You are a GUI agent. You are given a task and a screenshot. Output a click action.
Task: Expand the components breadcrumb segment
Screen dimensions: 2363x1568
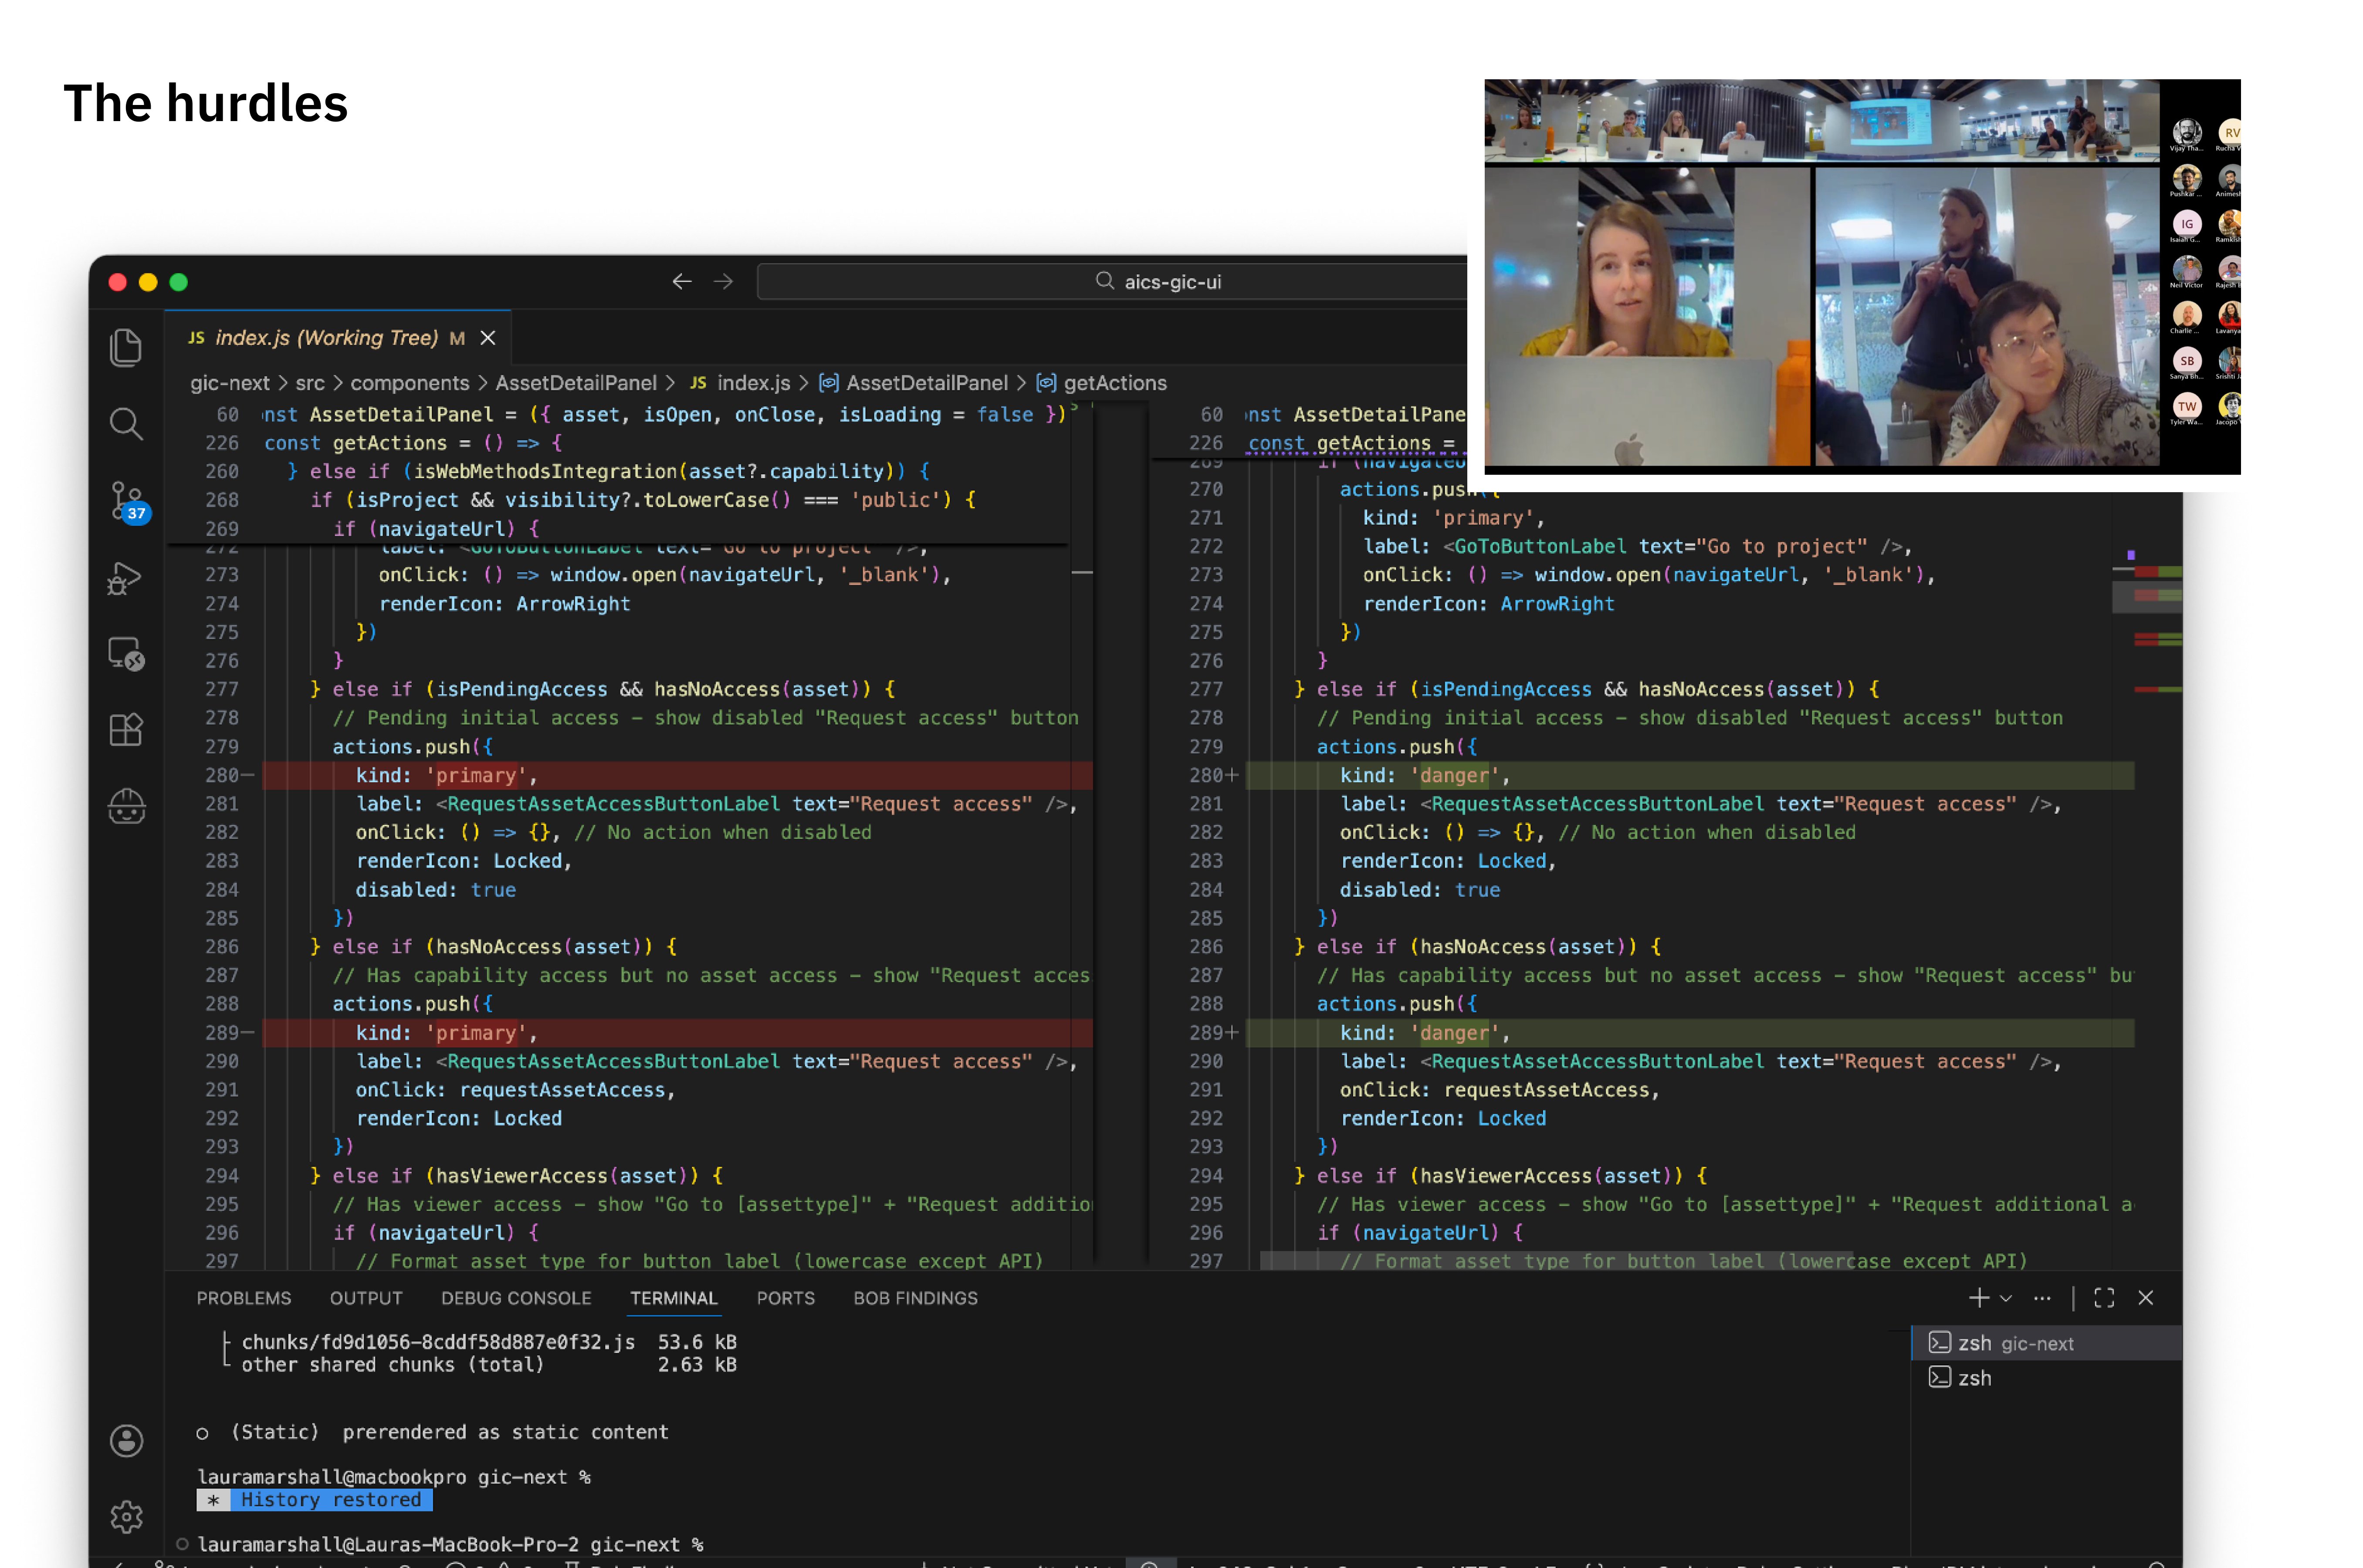[x=409, y=383]
